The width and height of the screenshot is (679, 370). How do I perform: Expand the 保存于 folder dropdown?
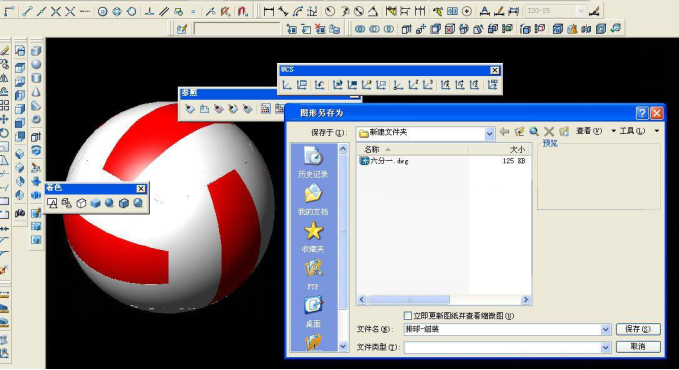(x=489, y=134)
